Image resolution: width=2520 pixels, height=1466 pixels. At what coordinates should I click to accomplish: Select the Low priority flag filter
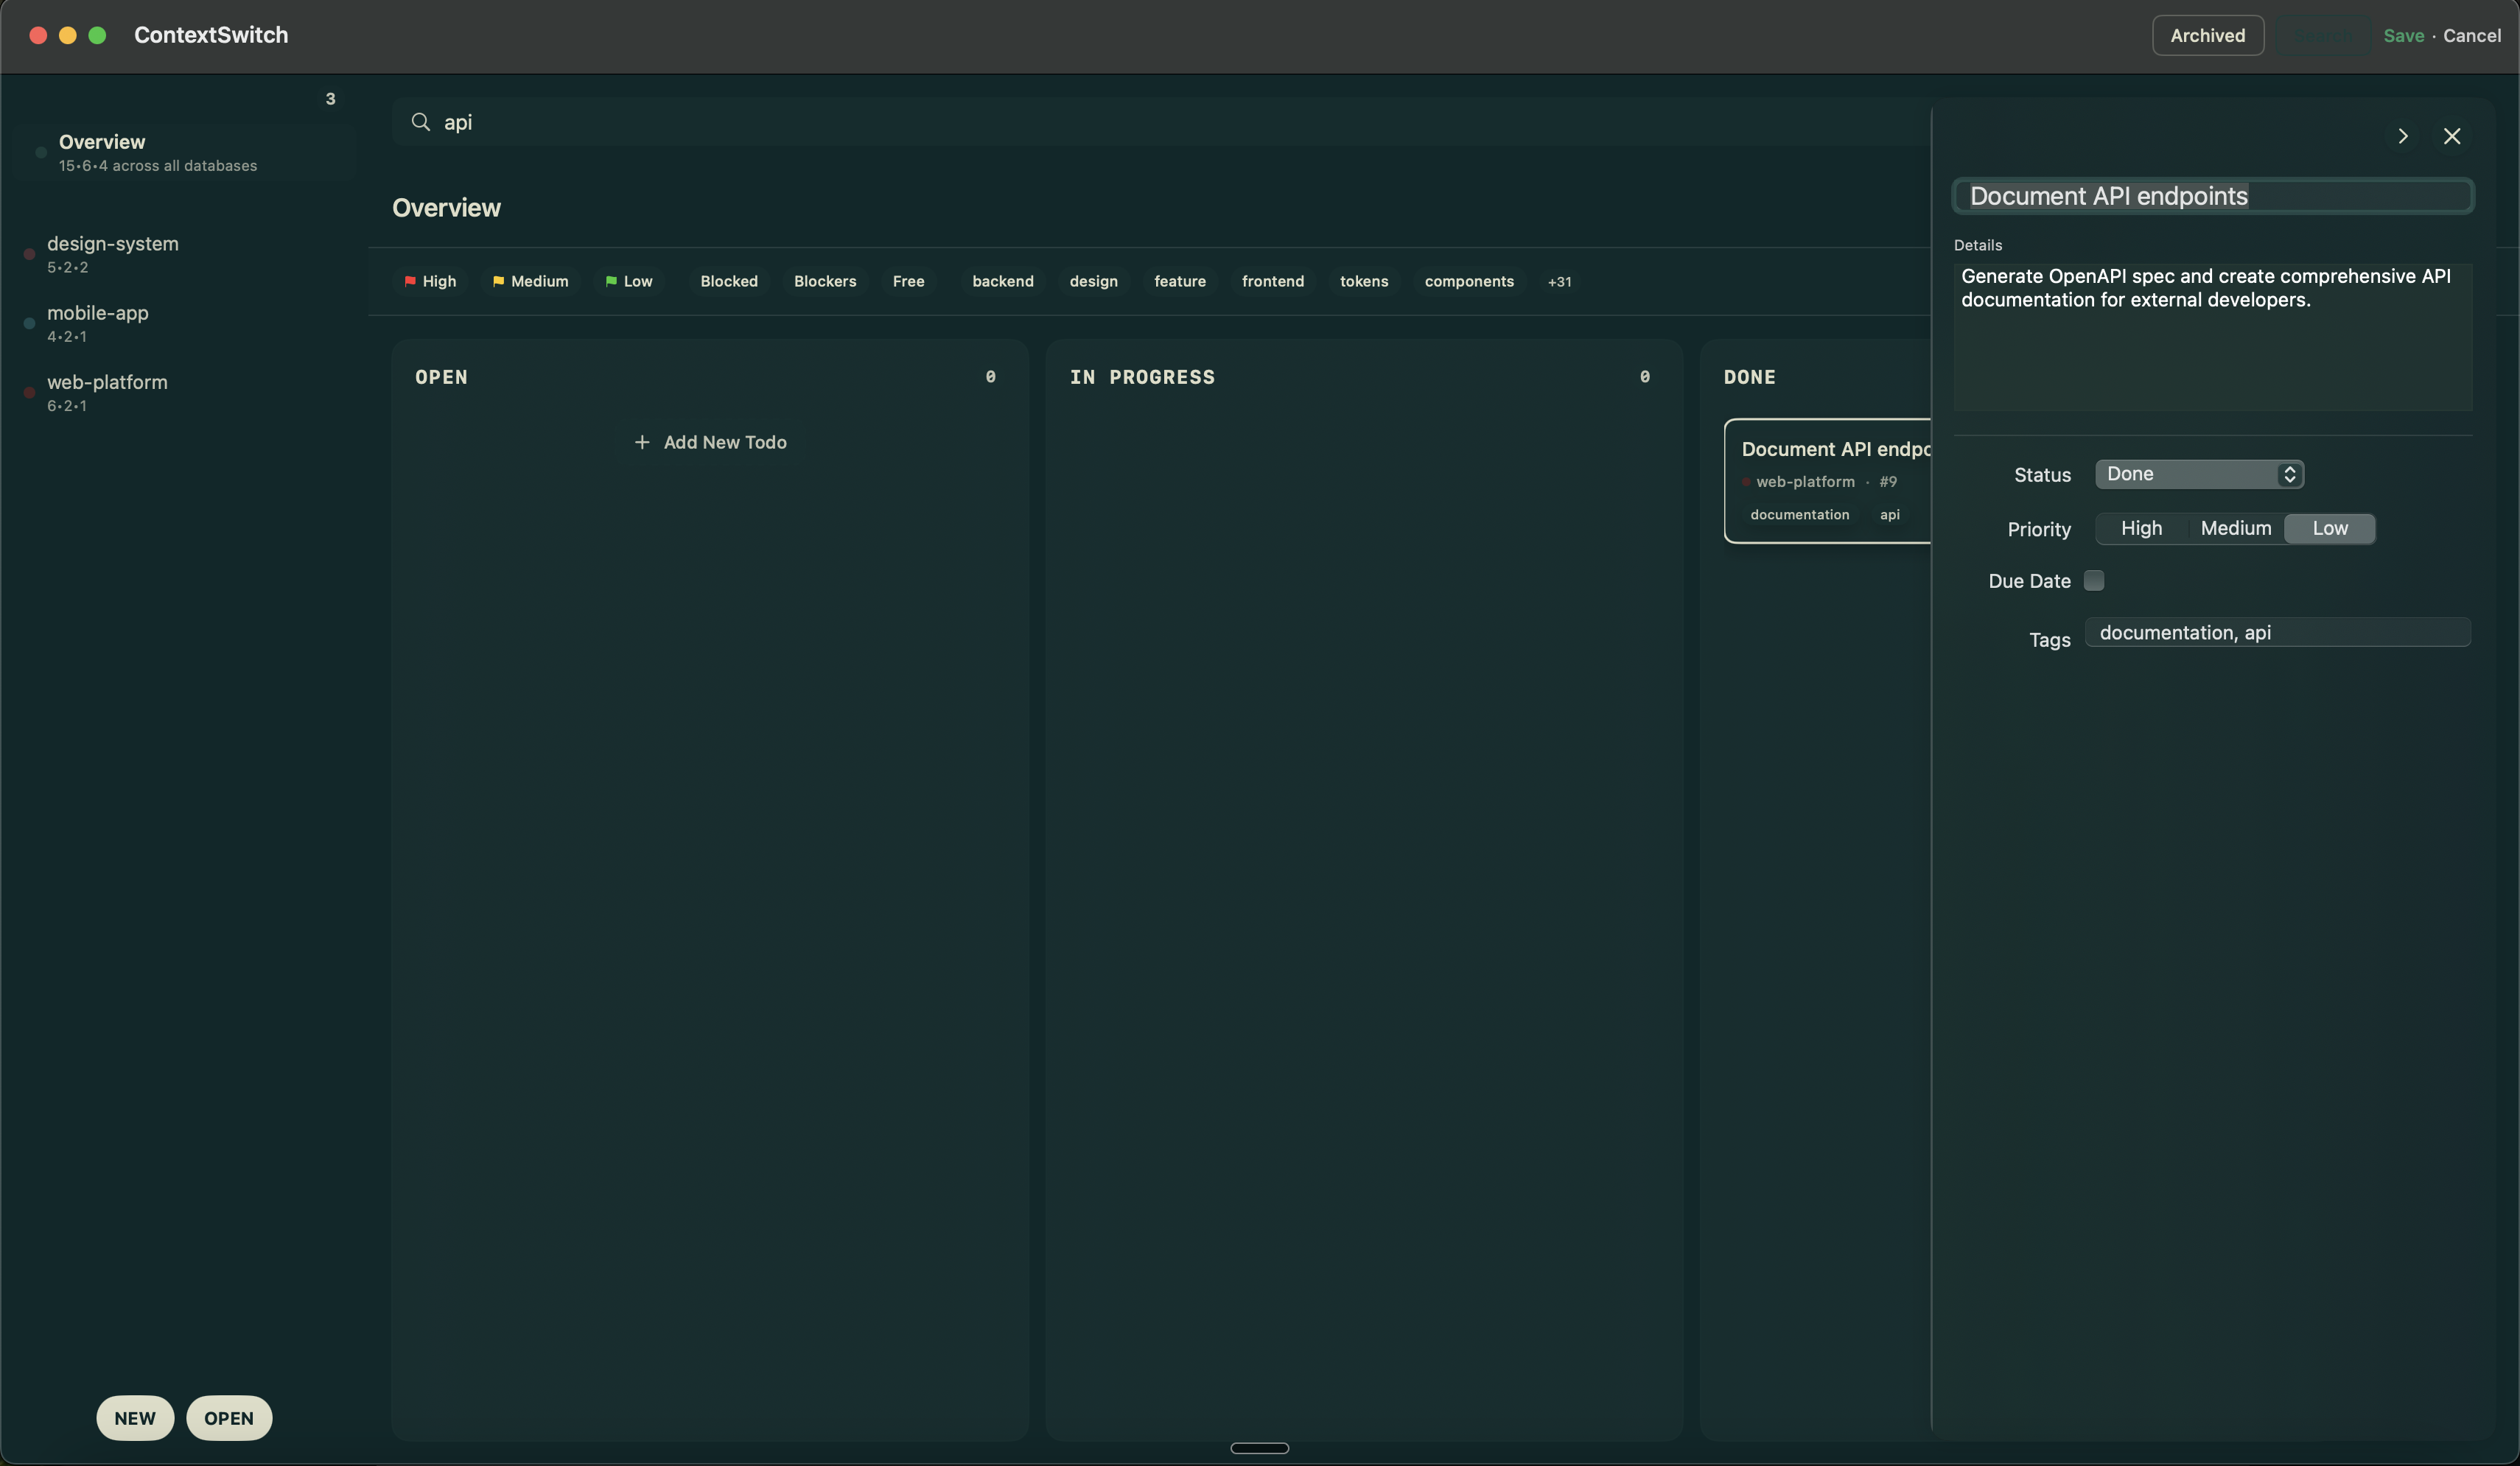point(628,281)
